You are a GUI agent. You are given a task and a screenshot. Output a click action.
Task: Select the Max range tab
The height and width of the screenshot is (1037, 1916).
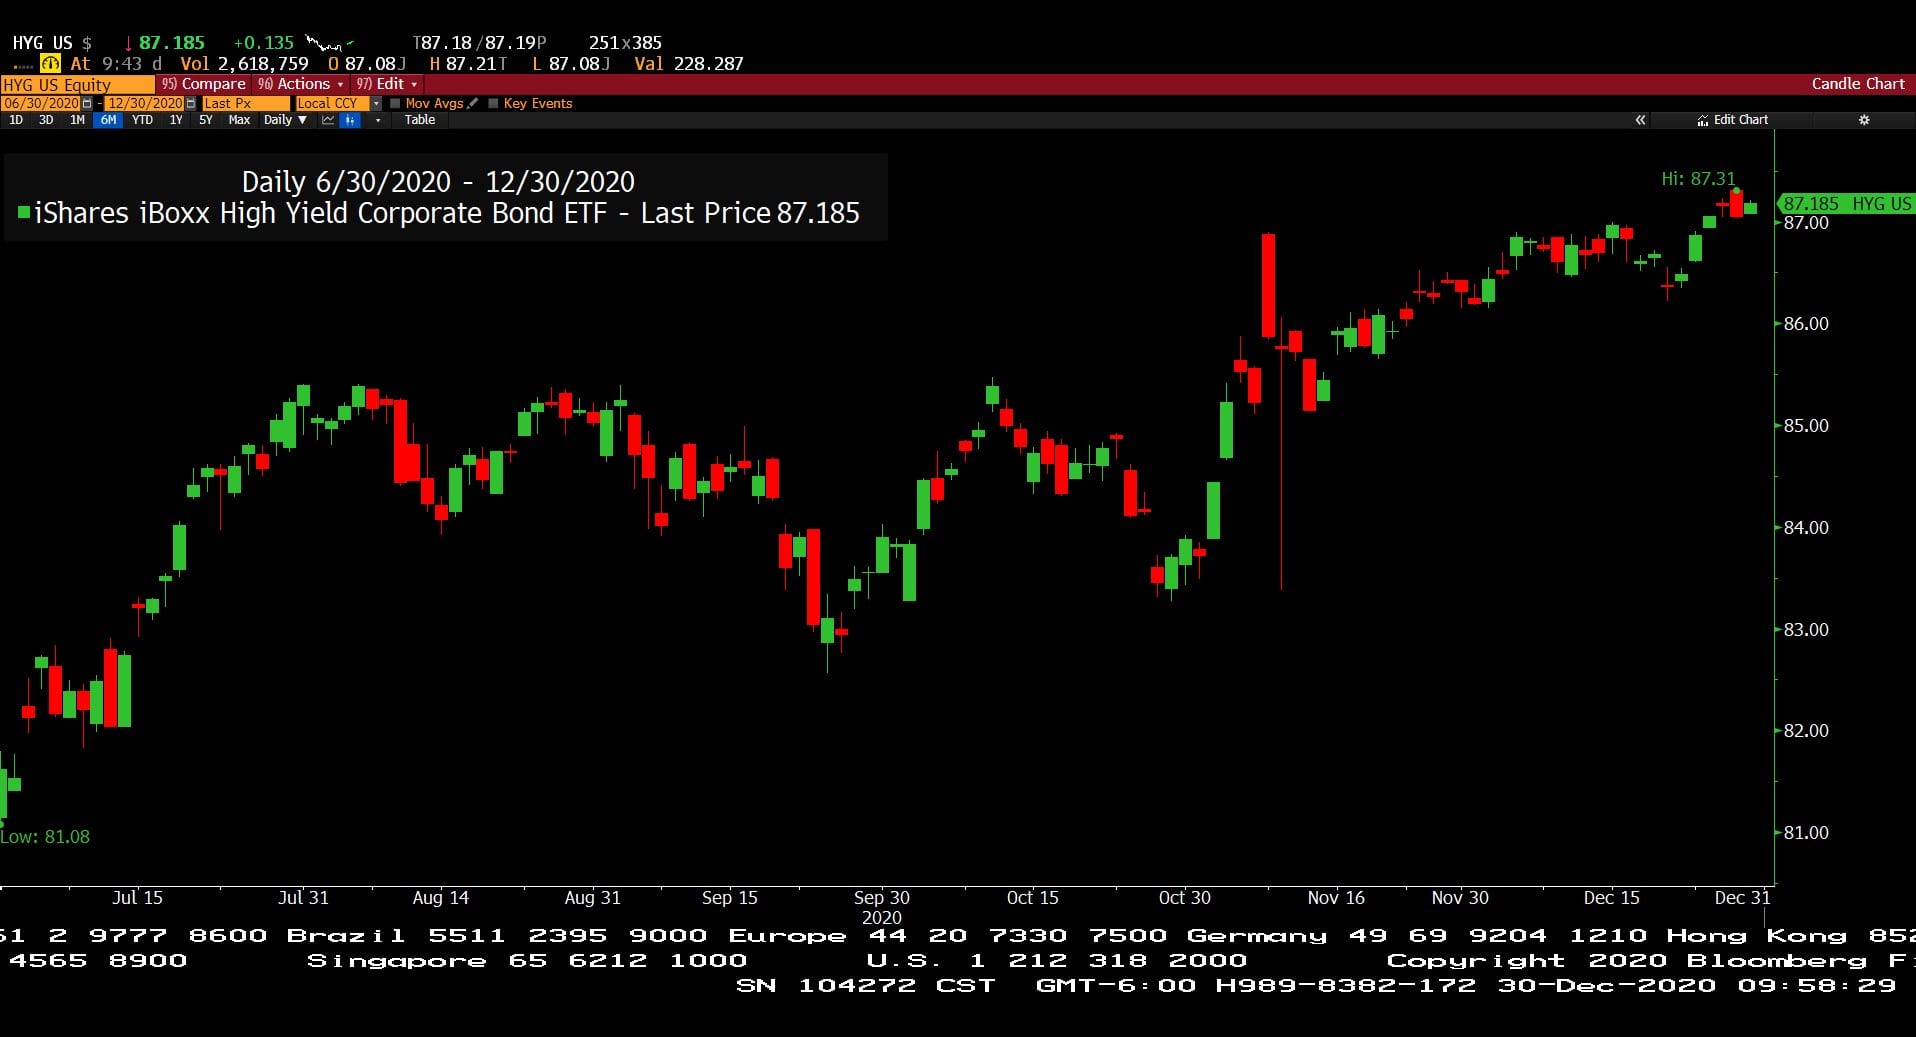[x=239, y=120]
